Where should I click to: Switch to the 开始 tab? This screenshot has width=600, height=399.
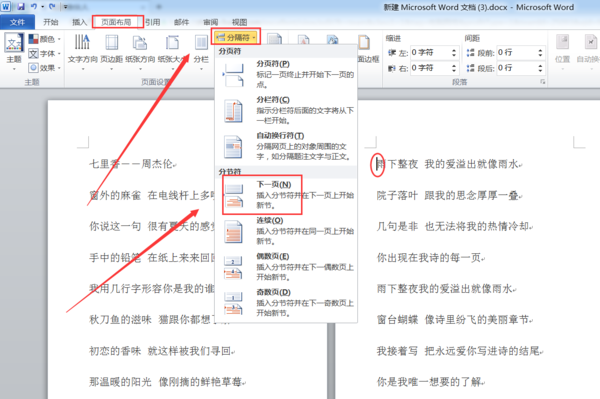[51, 22]
